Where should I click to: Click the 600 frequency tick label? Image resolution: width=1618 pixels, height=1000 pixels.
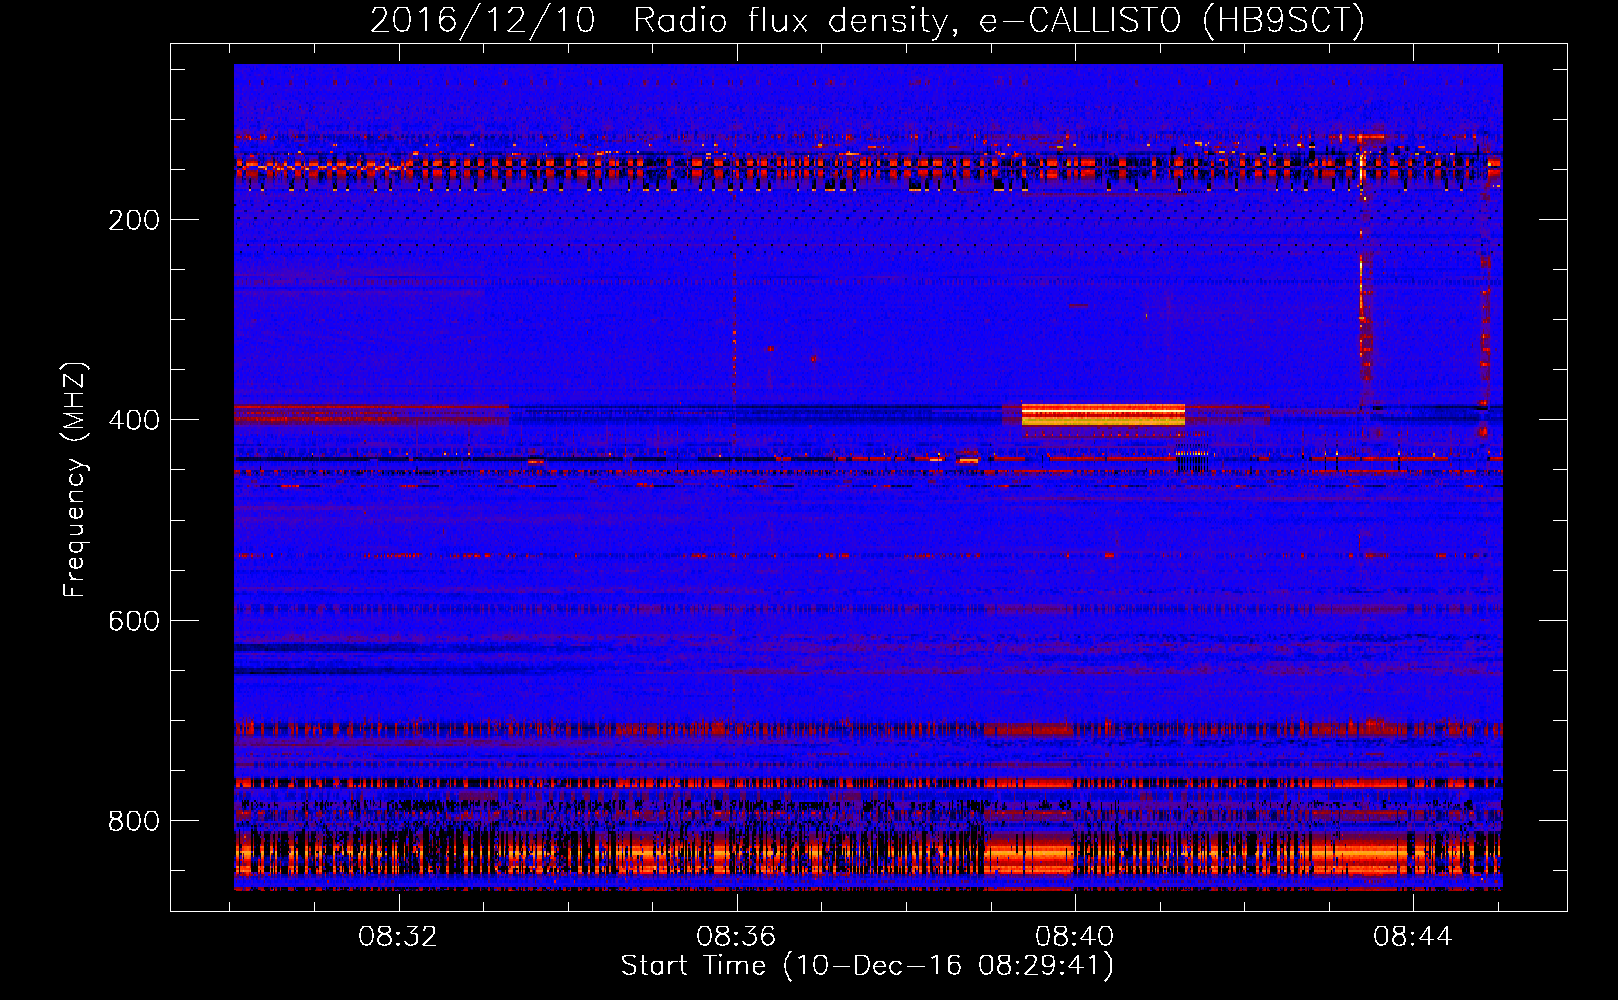[134, 621]
